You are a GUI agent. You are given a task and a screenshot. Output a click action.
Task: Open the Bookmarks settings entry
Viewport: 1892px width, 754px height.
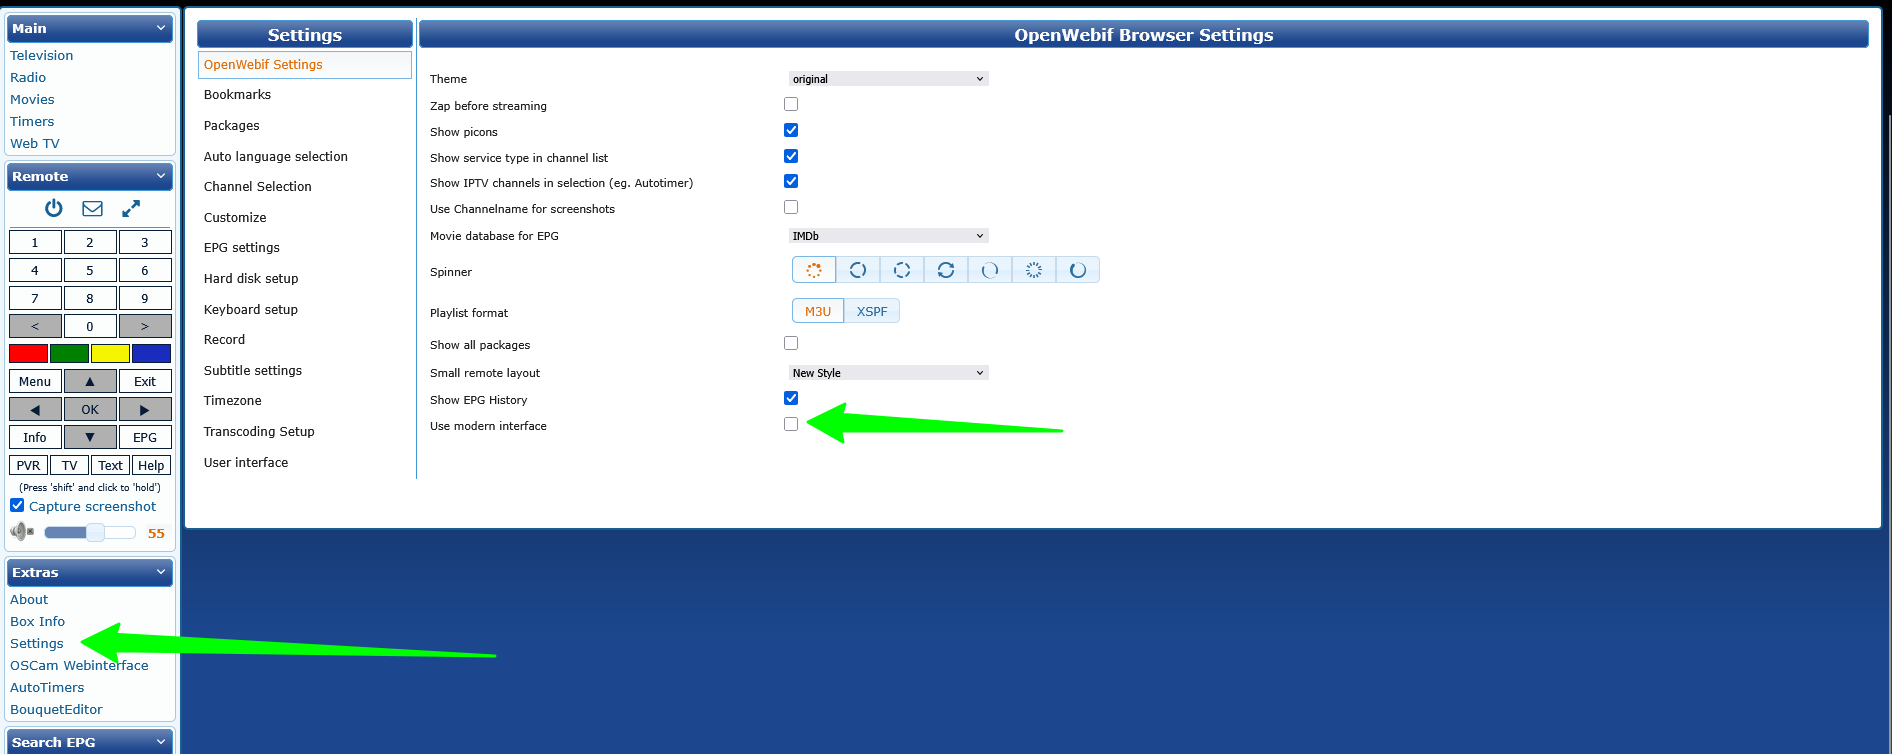click(237, 95)
